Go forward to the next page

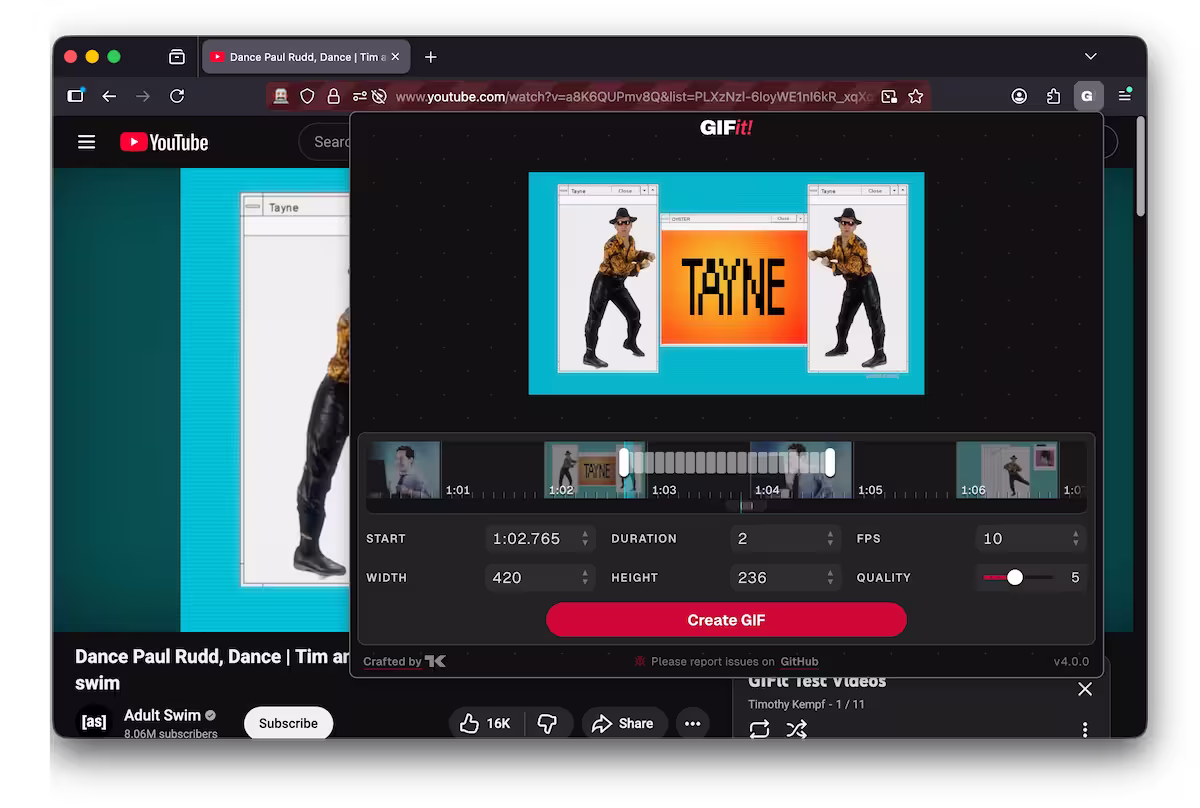143,96
